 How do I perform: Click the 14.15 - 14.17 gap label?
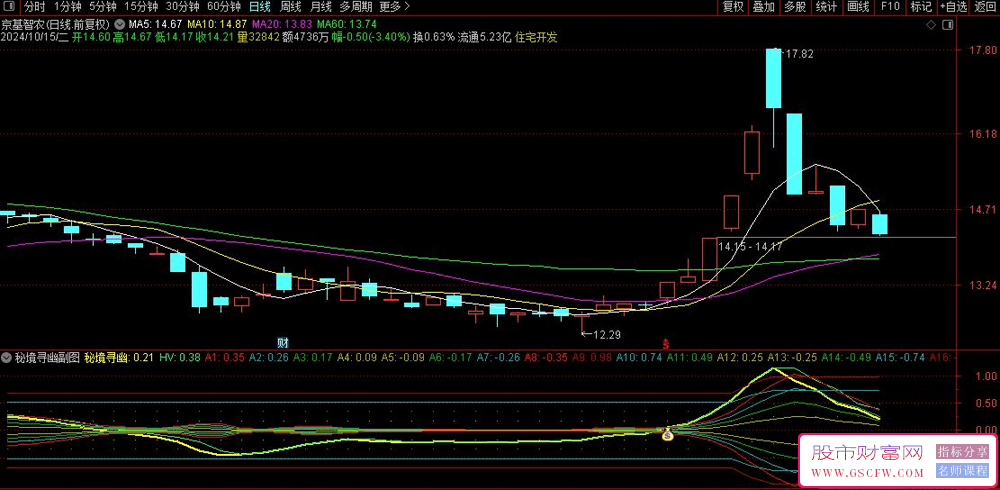coord(750,246)
